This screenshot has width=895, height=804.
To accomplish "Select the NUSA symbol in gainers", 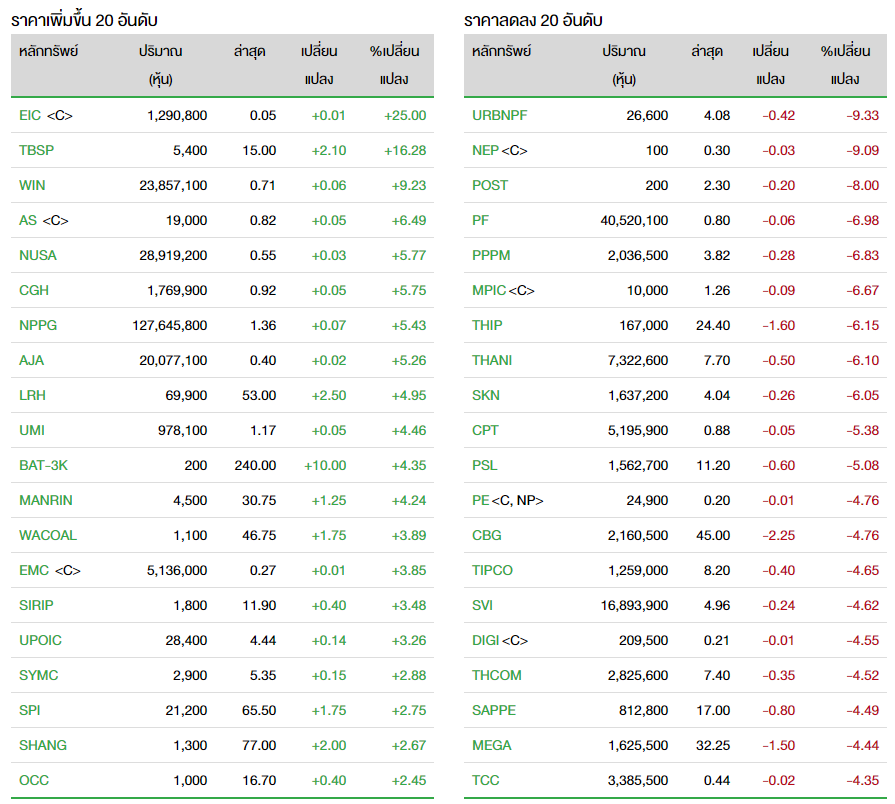I will (38, 256).
